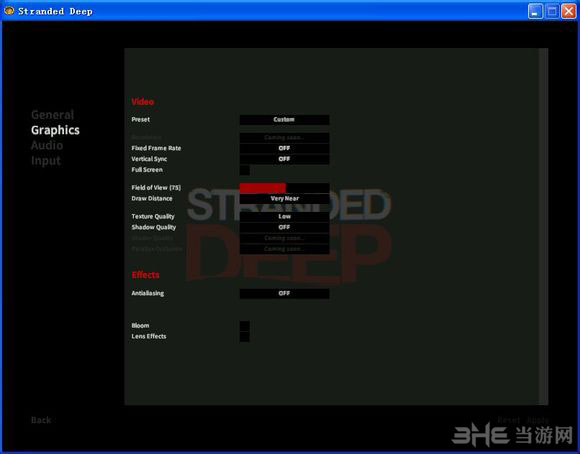The image size is (580, 454).
Task: Adjust the Field of View slider
Action: pos(284,188)
